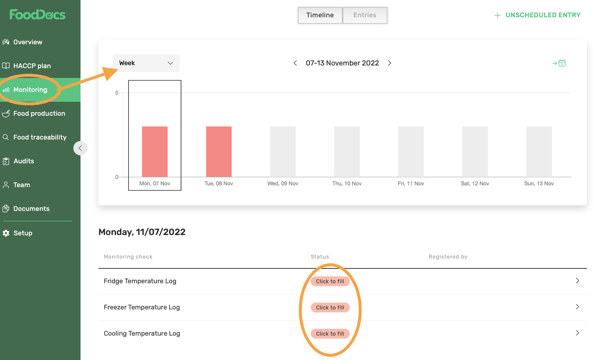The image size is (600, 360).
Task: Open the Fridge Temperature Log row
Action: [342, 281]
